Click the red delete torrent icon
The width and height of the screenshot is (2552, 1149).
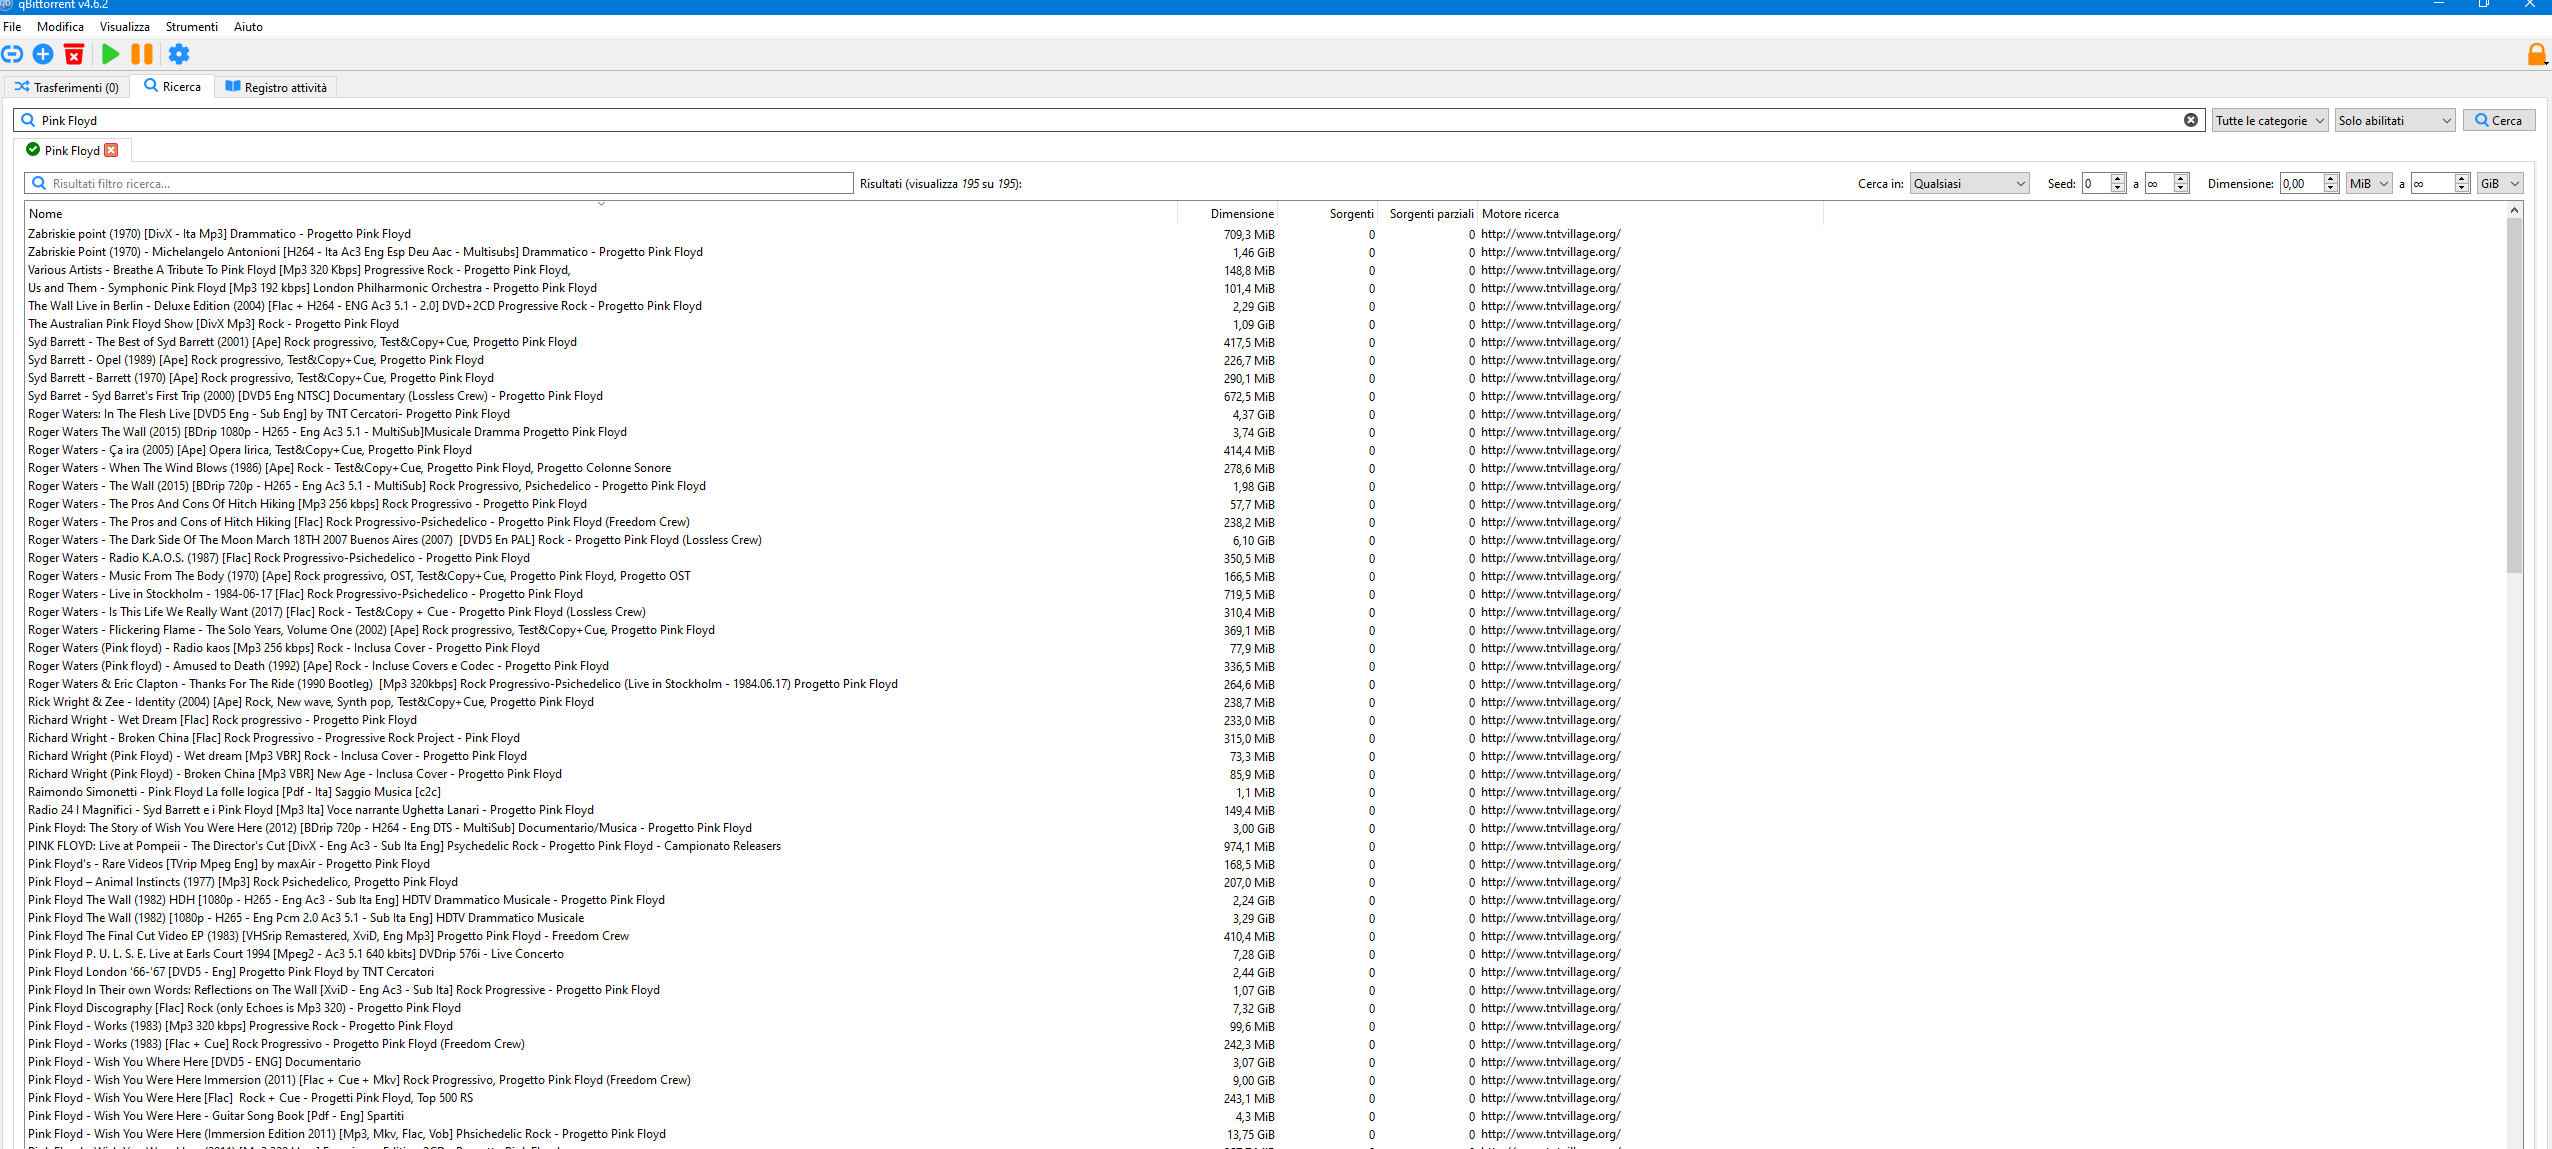74,54
